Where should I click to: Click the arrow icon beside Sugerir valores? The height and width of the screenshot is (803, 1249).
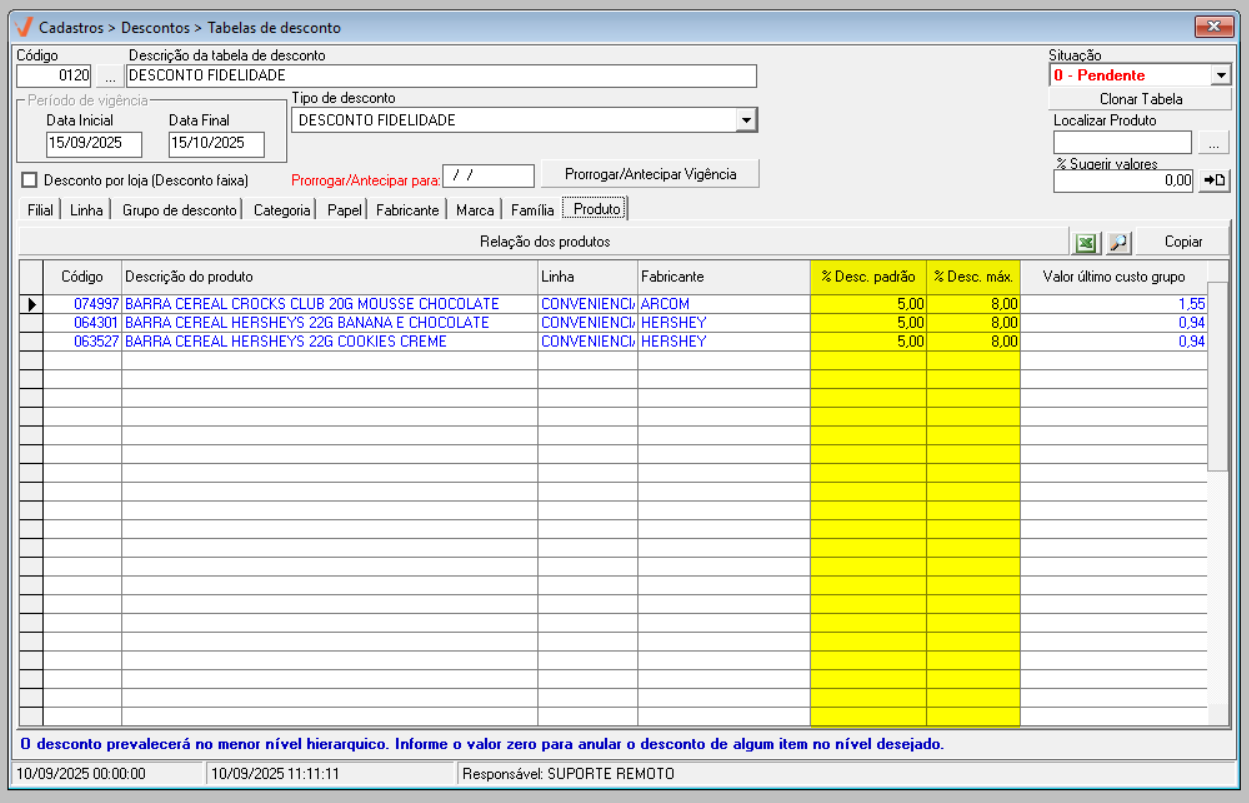pos(1214,180)
